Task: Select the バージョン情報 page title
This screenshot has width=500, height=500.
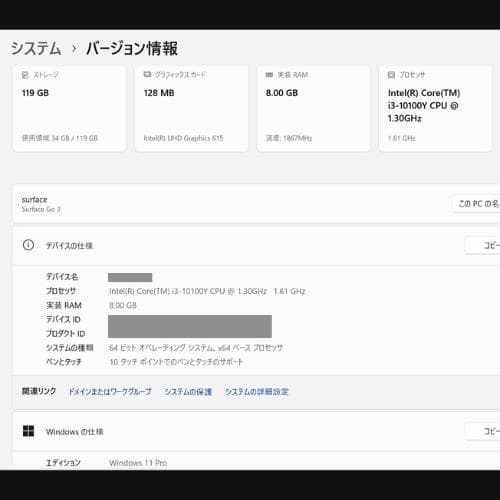Action: tap(132, 48)
